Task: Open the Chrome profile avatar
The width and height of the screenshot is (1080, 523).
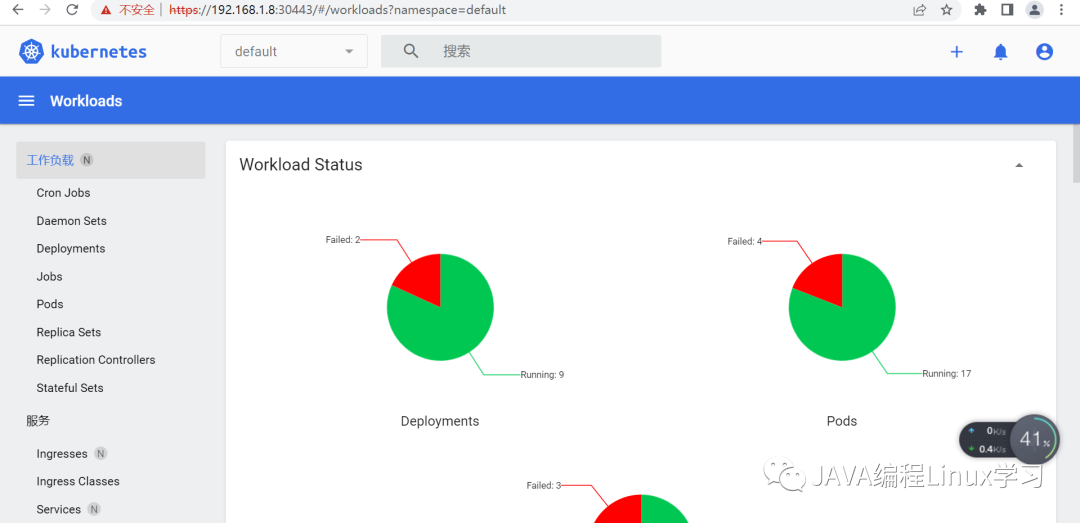Action: click(x=1035, y=10)
